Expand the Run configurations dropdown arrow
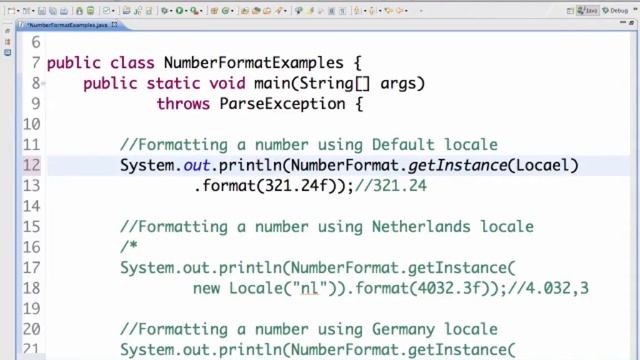Viewport: 640px width, 360px height. (x=186, y=11)
